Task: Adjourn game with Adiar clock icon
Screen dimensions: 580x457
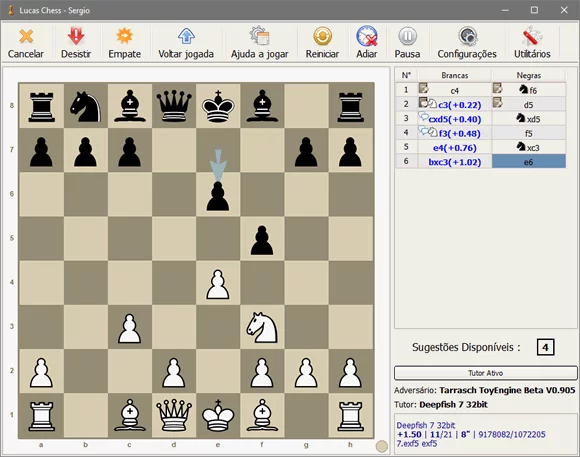Action: tap(367, 36)
